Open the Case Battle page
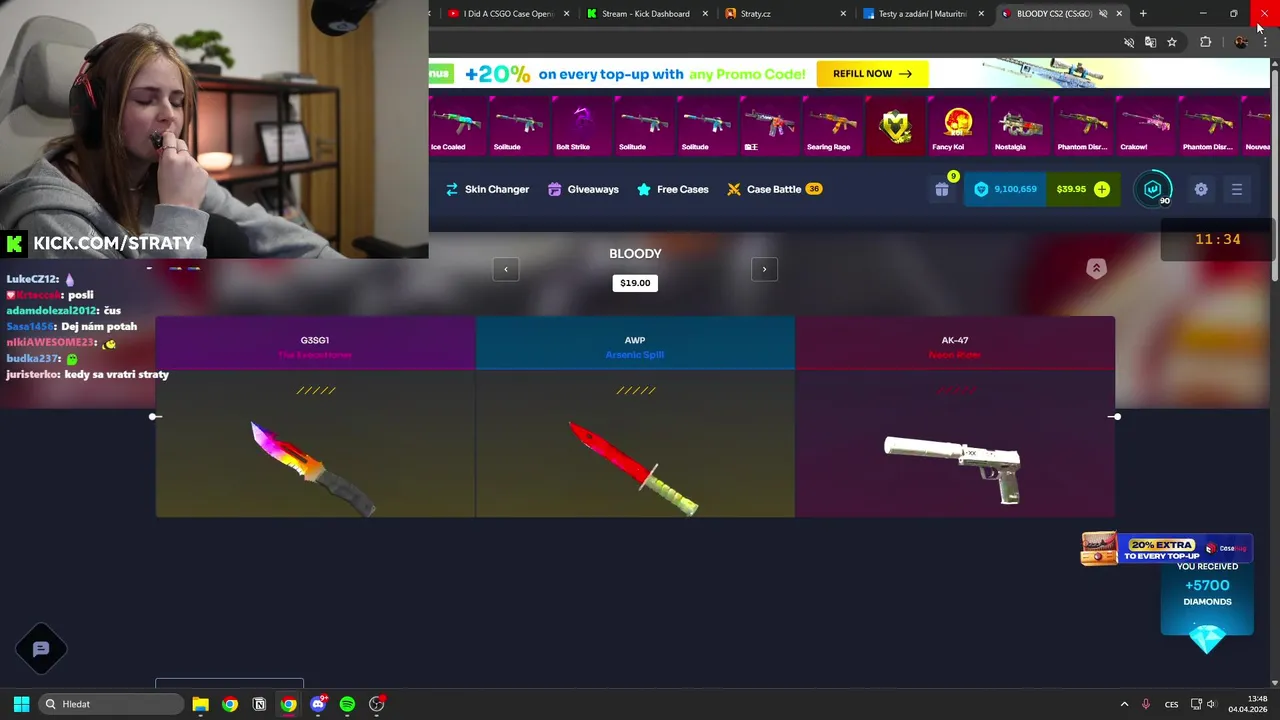Image resolution: width=1280 pixels, height=720 pixels. click(x=774, y=189)
